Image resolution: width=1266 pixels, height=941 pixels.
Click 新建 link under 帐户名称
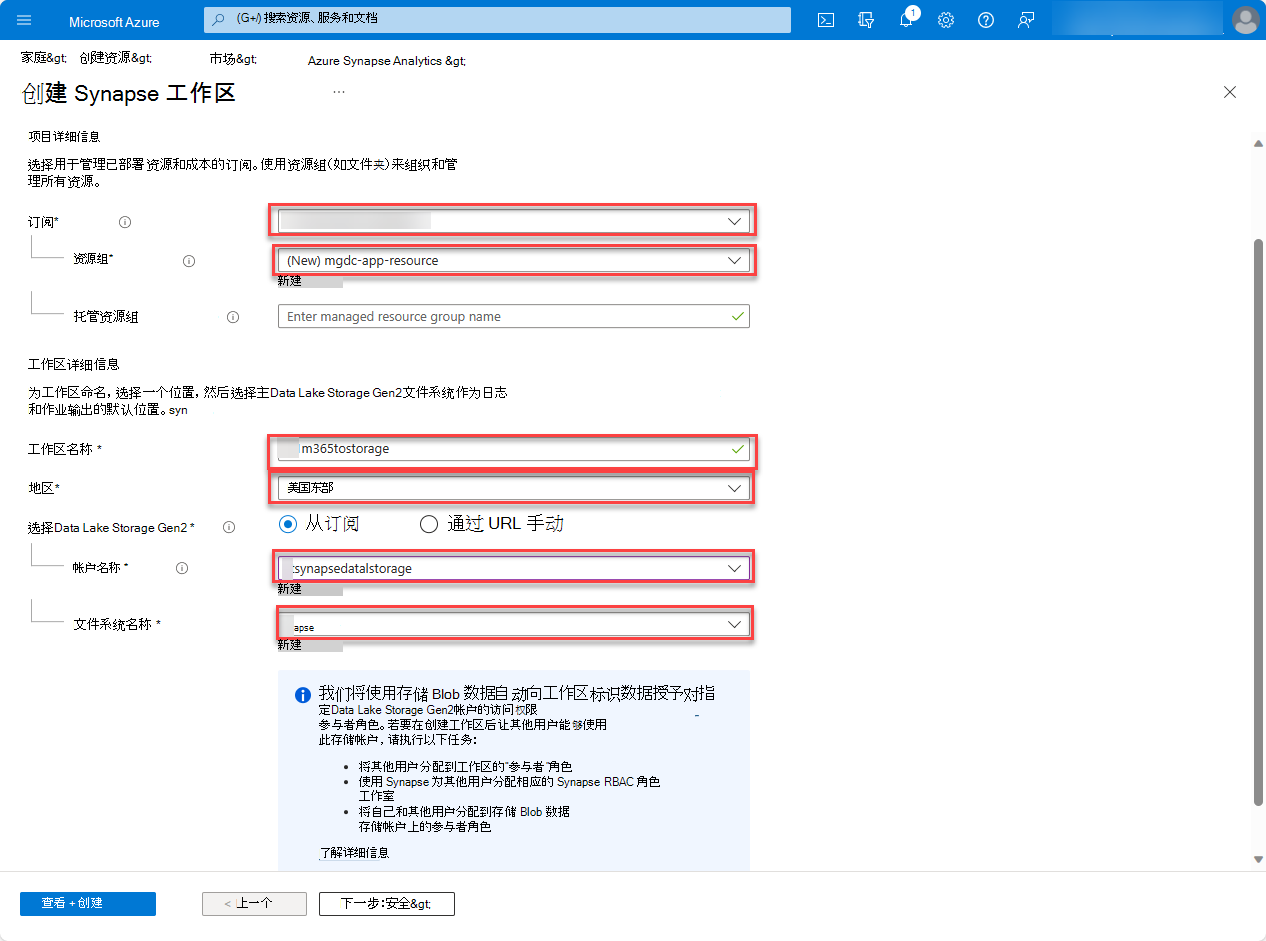290,589
